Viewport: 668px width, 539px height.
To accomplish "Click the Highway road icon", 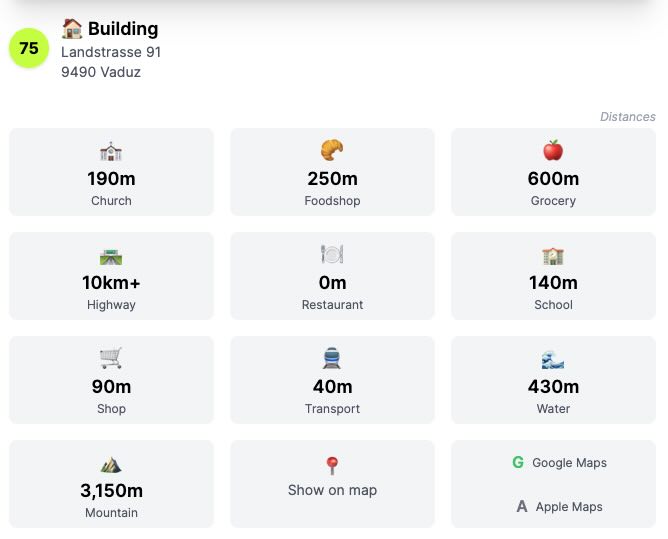I will pyautogui.click(x=111, y=257).
